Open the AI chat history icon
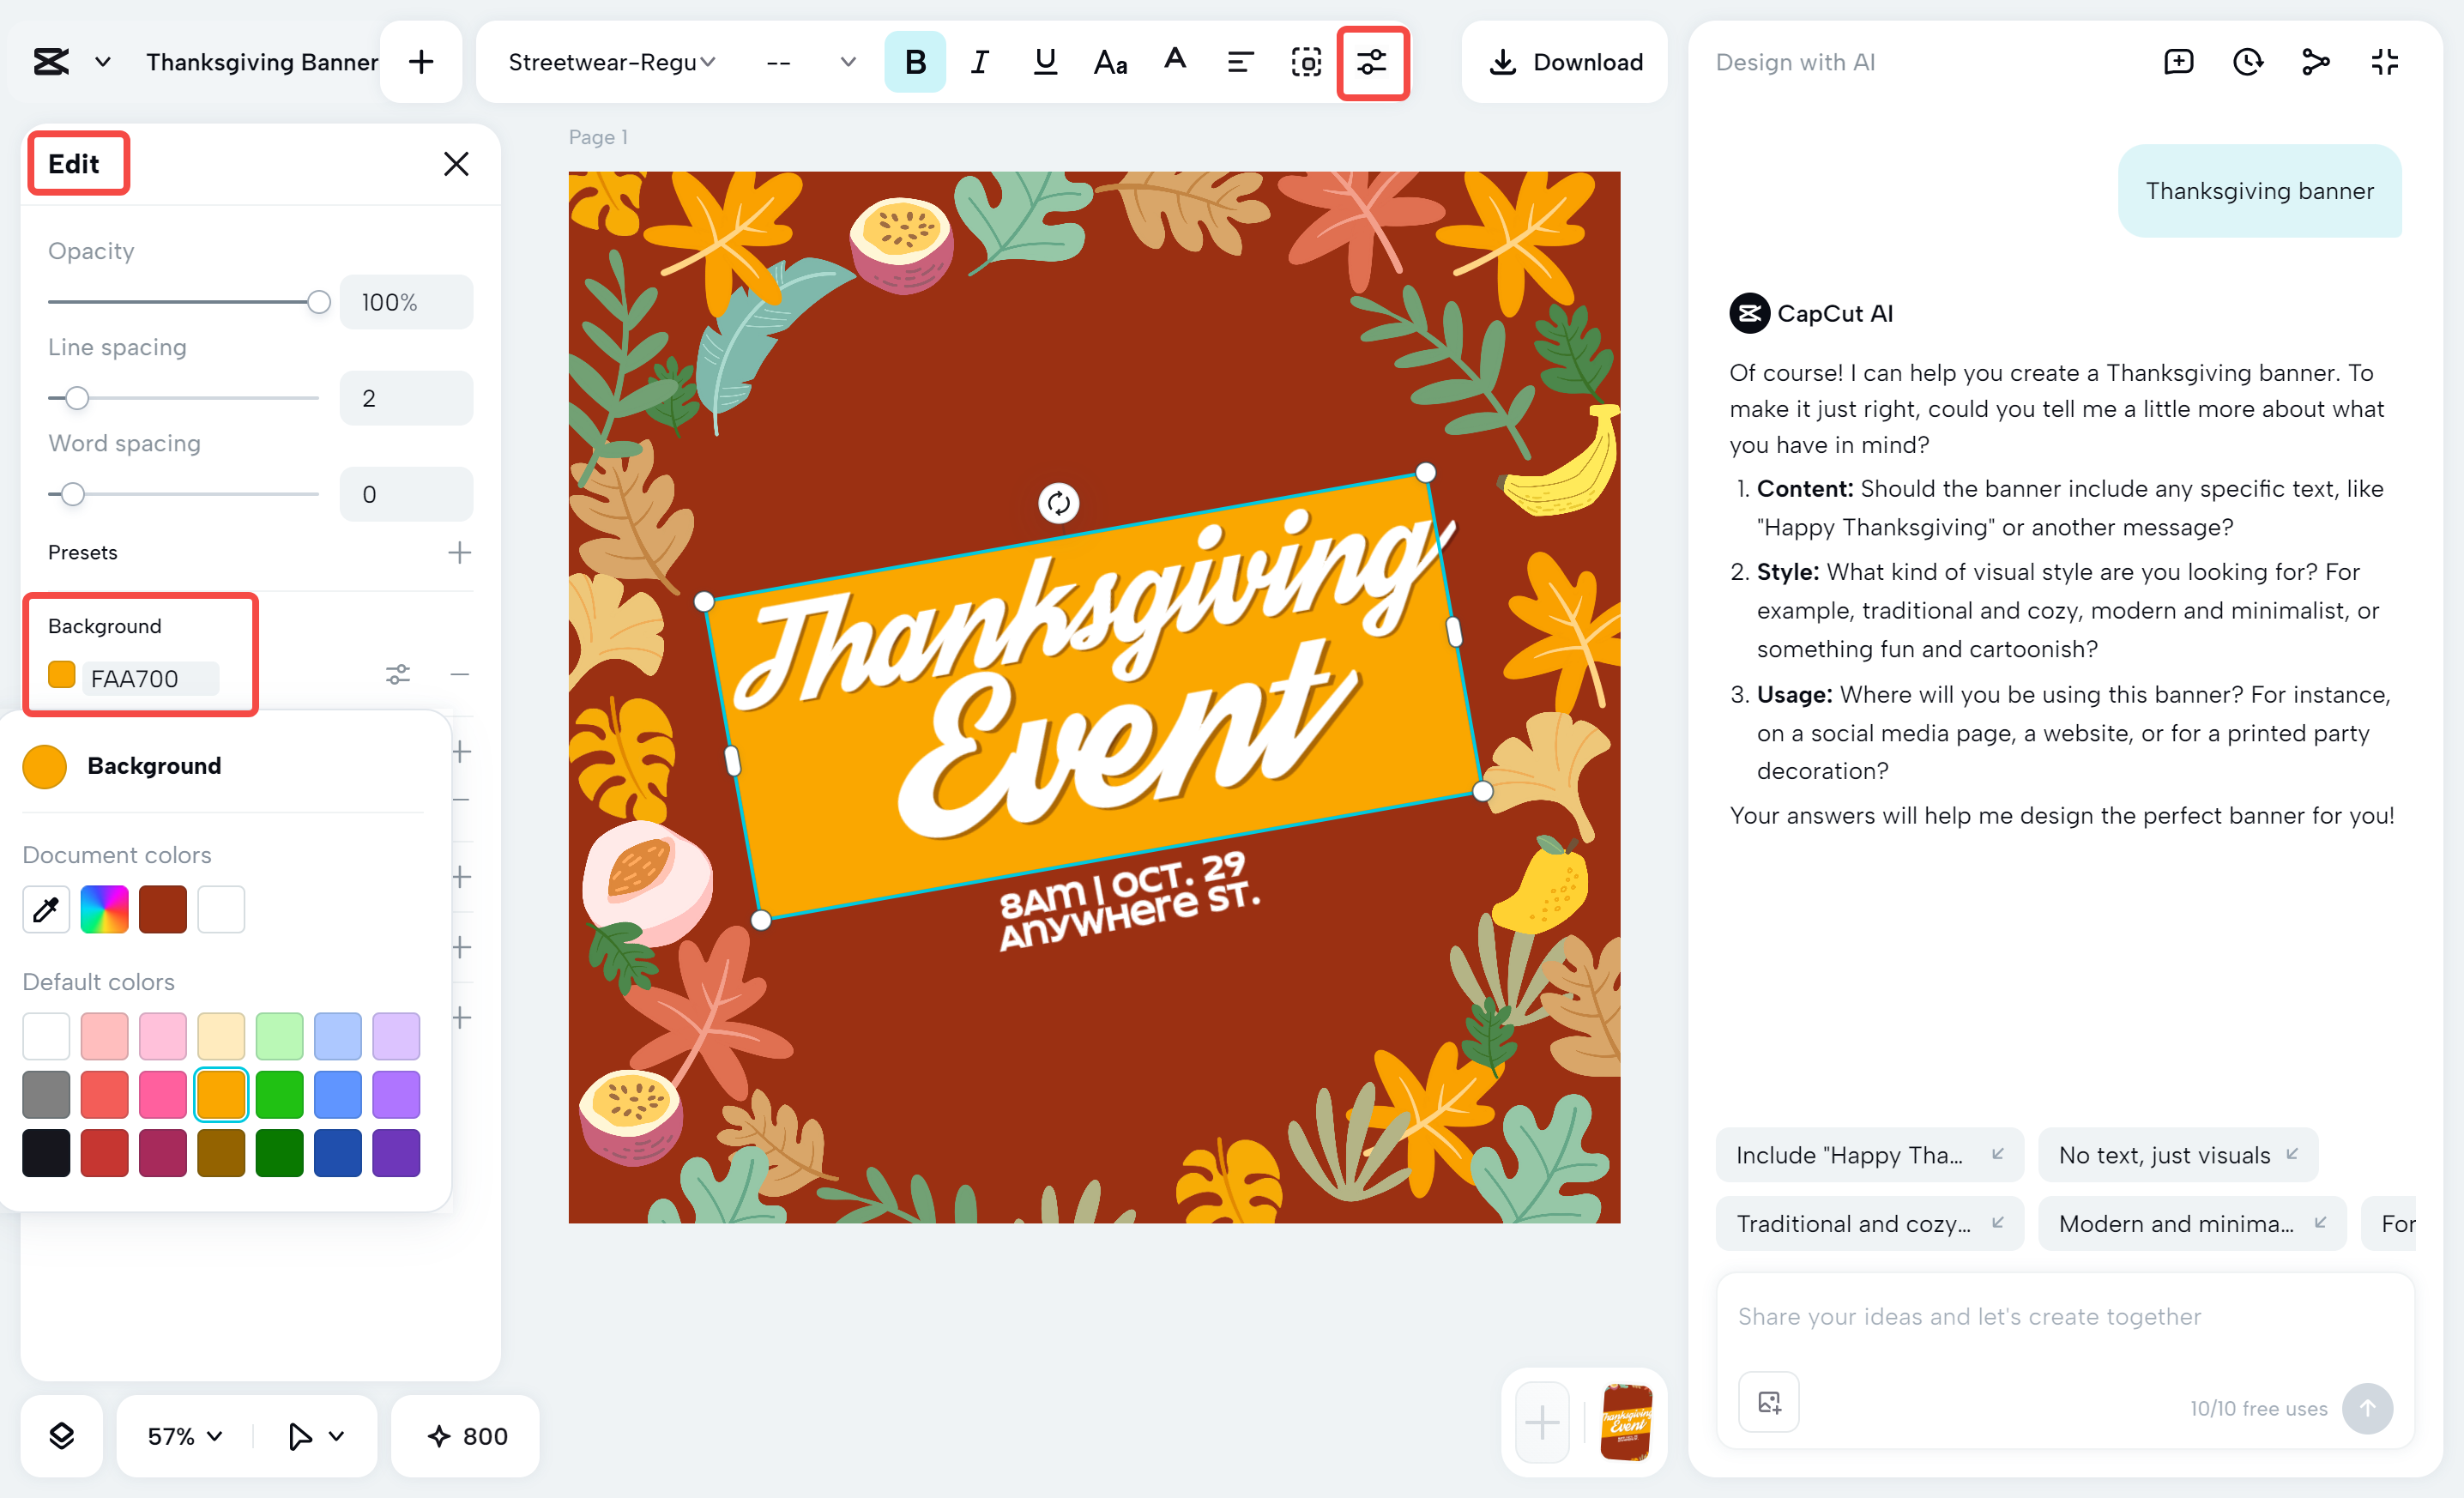This screenshot has height=1498, width=2464. (2247, 62)
